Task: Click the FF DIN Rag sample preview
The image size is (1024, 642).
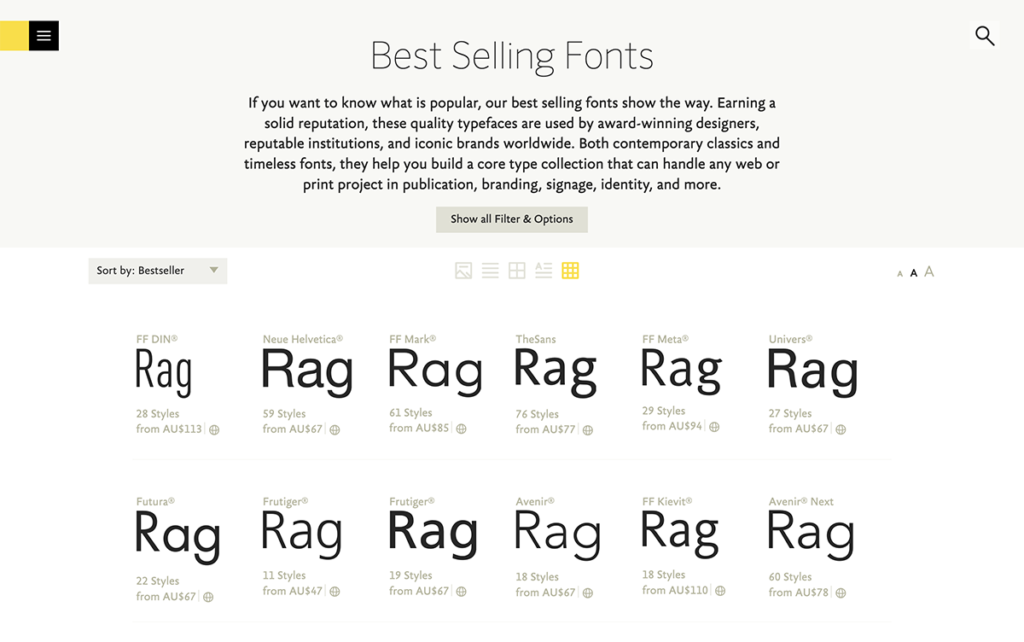Action: tap(164, 372)
